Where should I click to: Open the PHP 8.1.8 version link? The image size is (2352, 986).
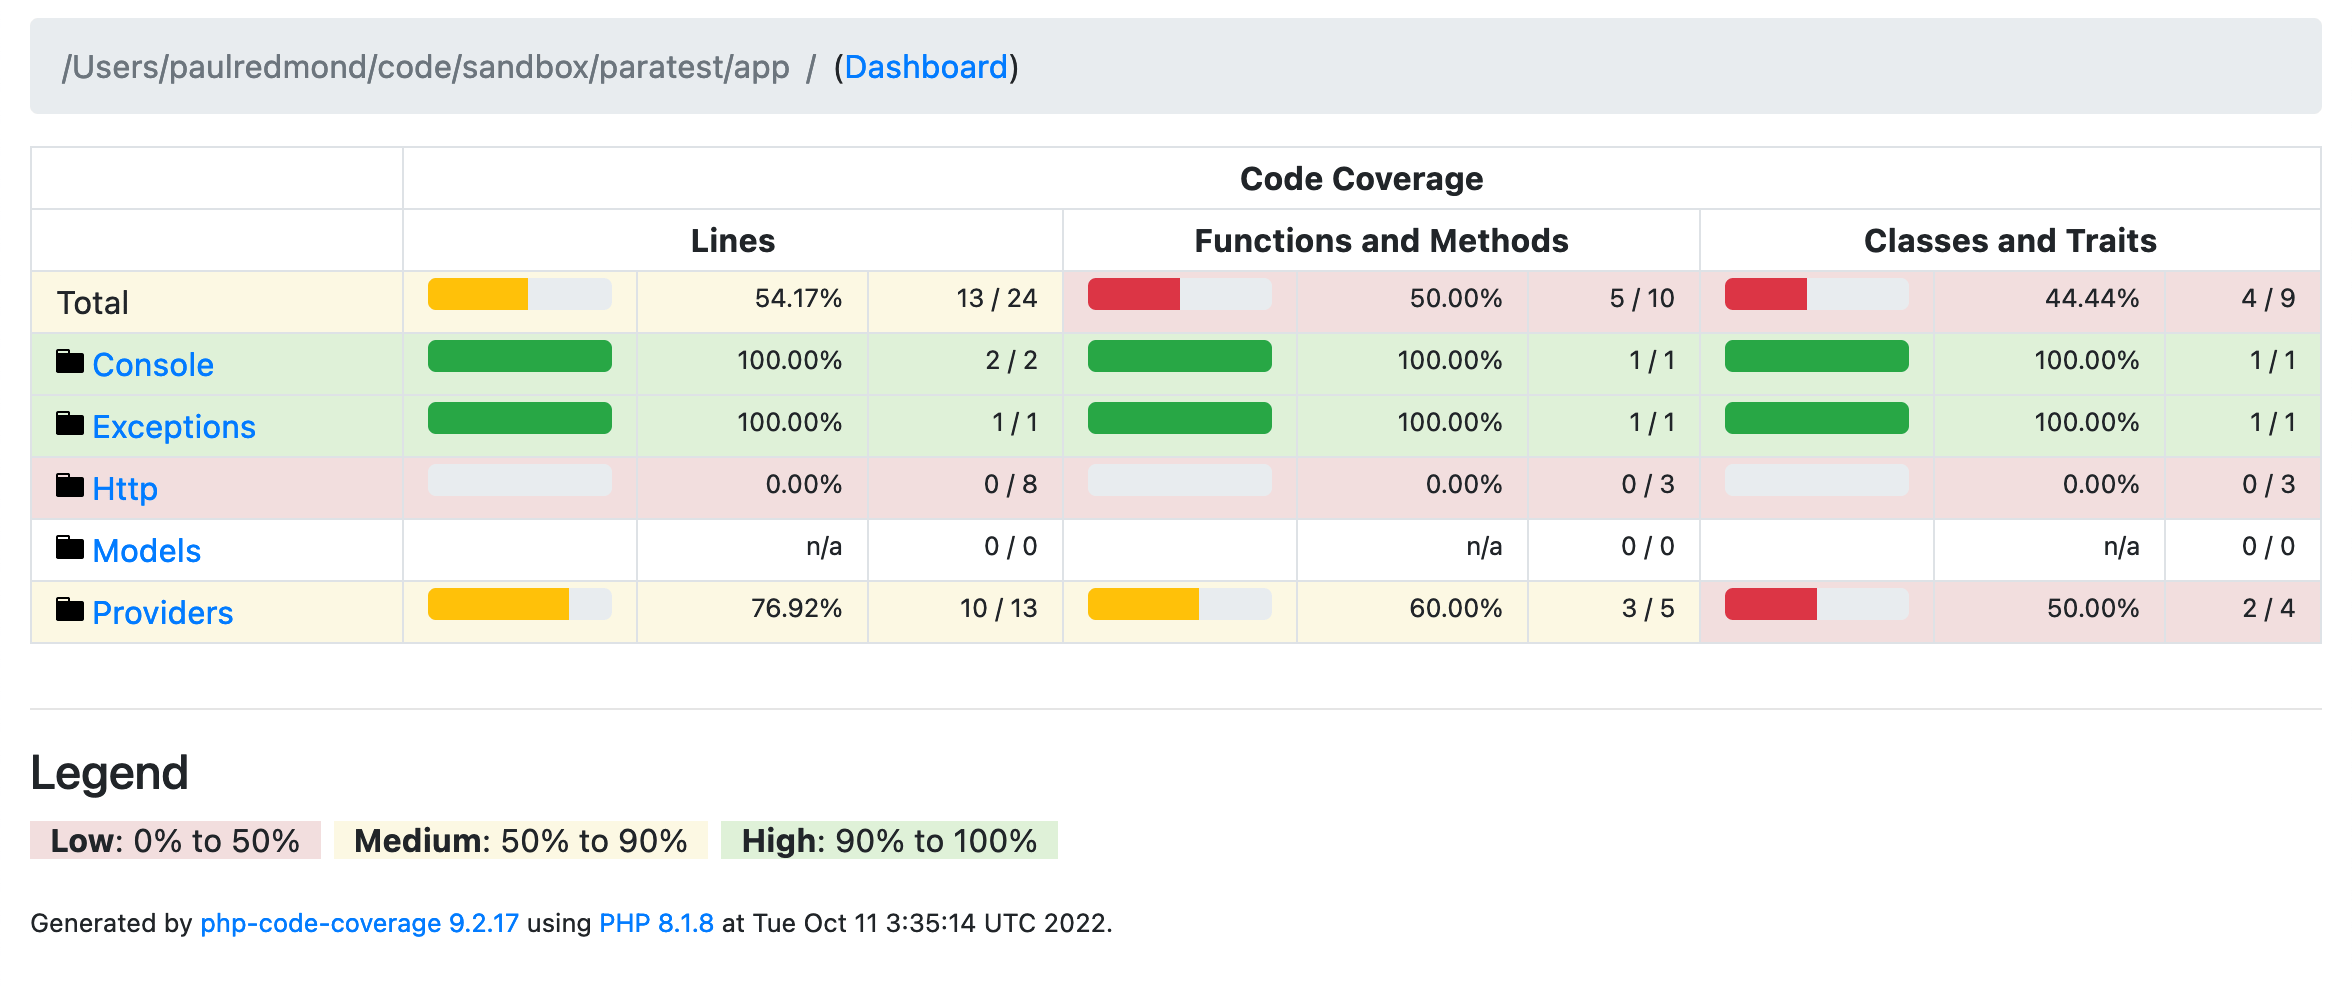[x=655, y=923]
